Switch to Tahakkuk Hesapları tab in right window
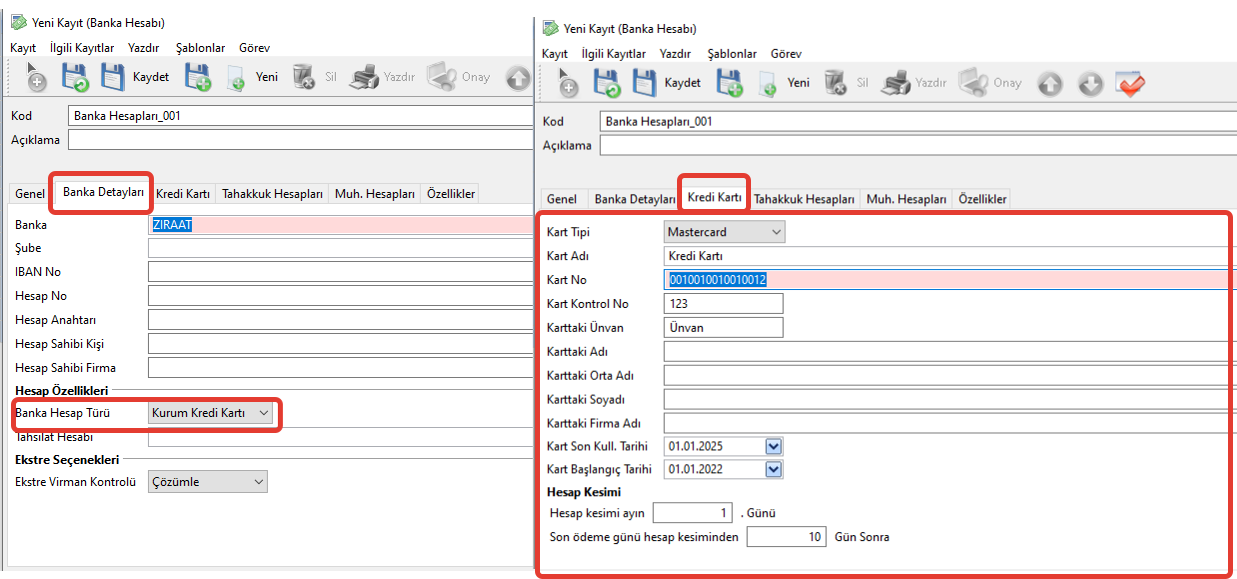This screenshot has height=579, width=1237. (804, 199)
